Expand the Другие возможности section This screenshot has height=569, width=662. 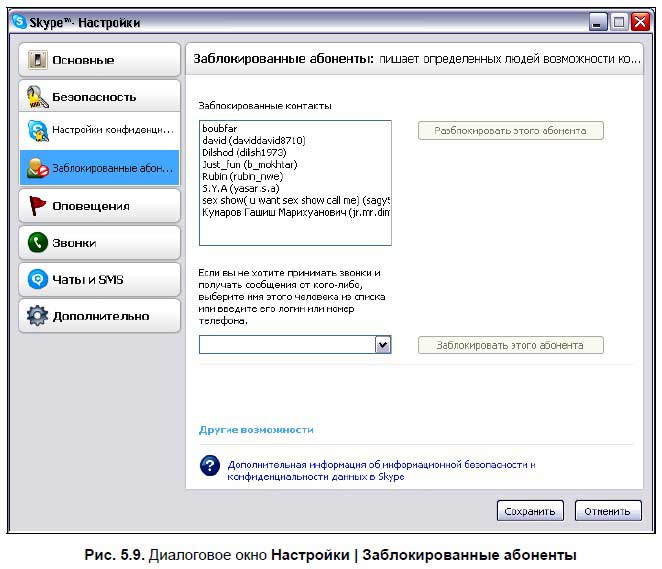(256, 429)
